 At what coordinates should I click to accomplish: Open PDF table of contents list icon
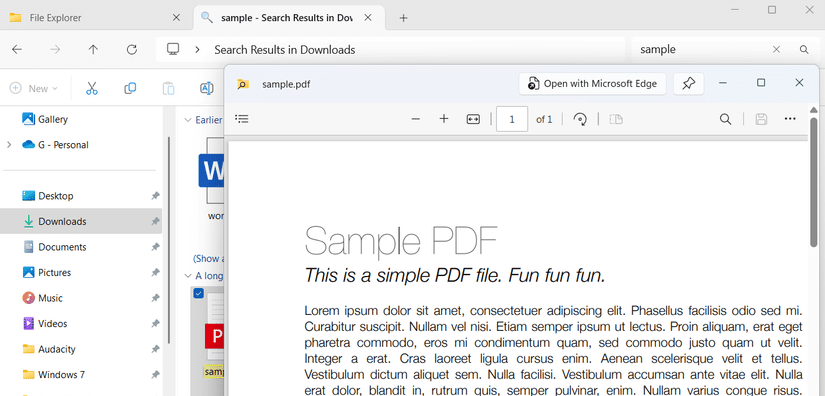[242, 119]
